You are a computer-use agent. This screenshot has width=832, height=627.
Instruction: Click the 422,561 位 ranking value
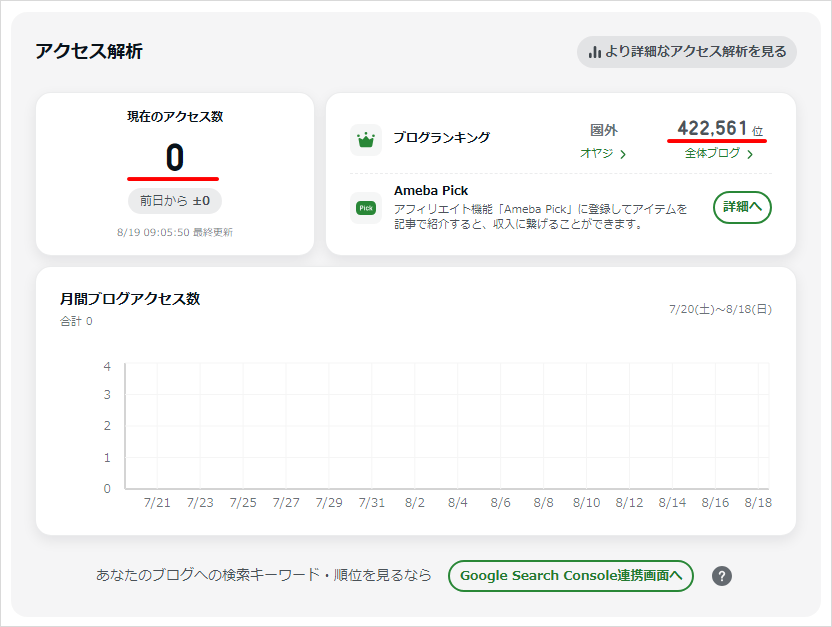pyautogui.click(x=720, y=128)
